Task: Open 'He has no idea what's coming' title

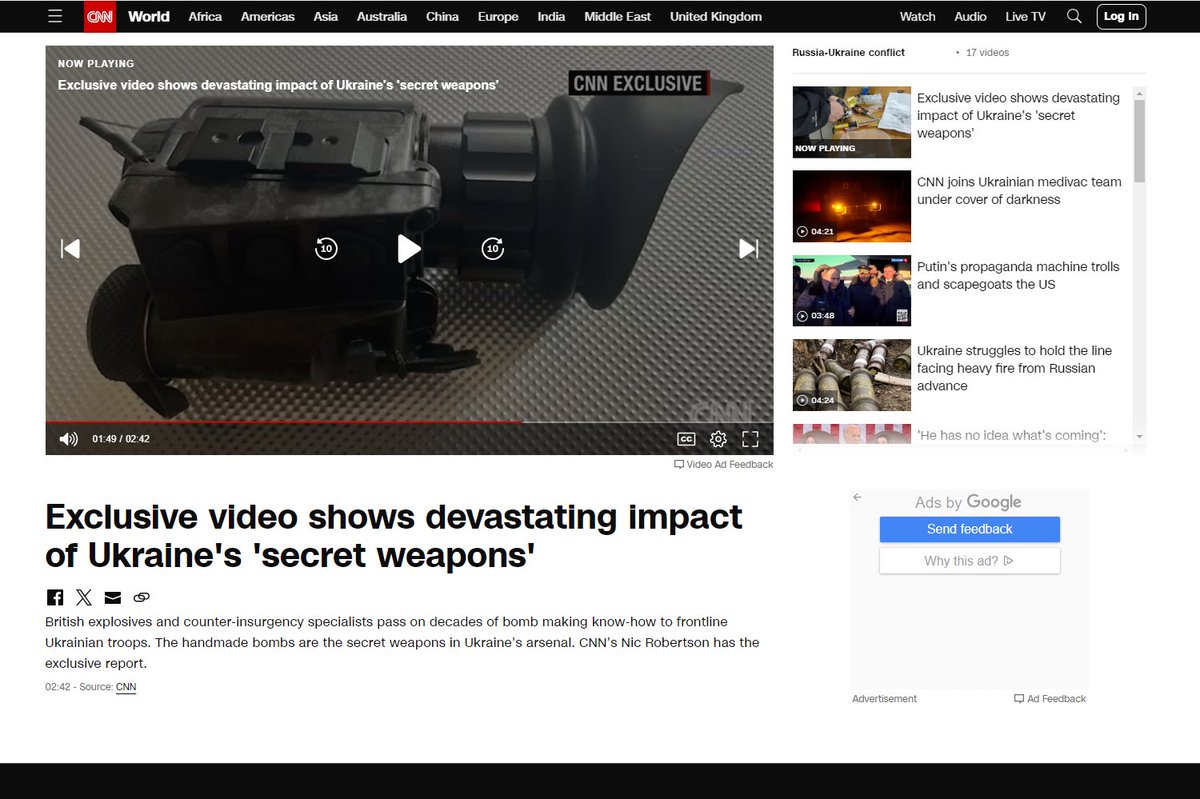Action: [x=1011, y=436]
